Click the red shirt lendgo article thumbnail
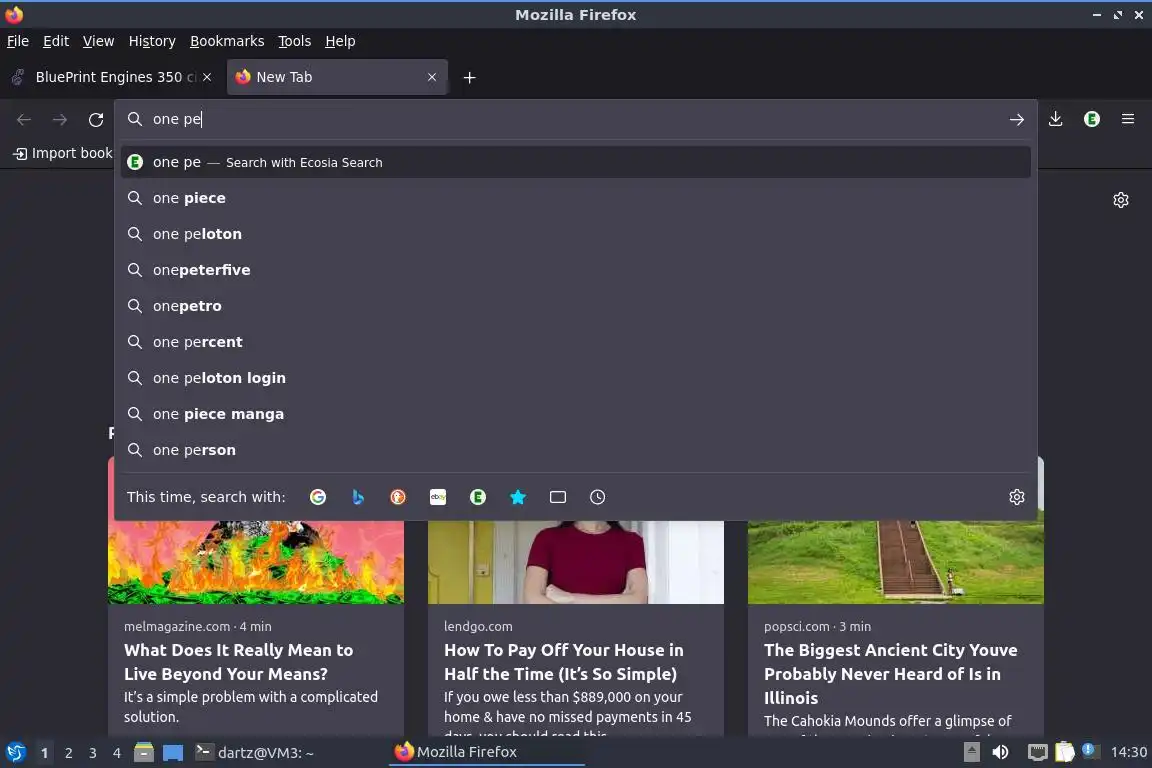The image size is (1152, 768). 575,562
